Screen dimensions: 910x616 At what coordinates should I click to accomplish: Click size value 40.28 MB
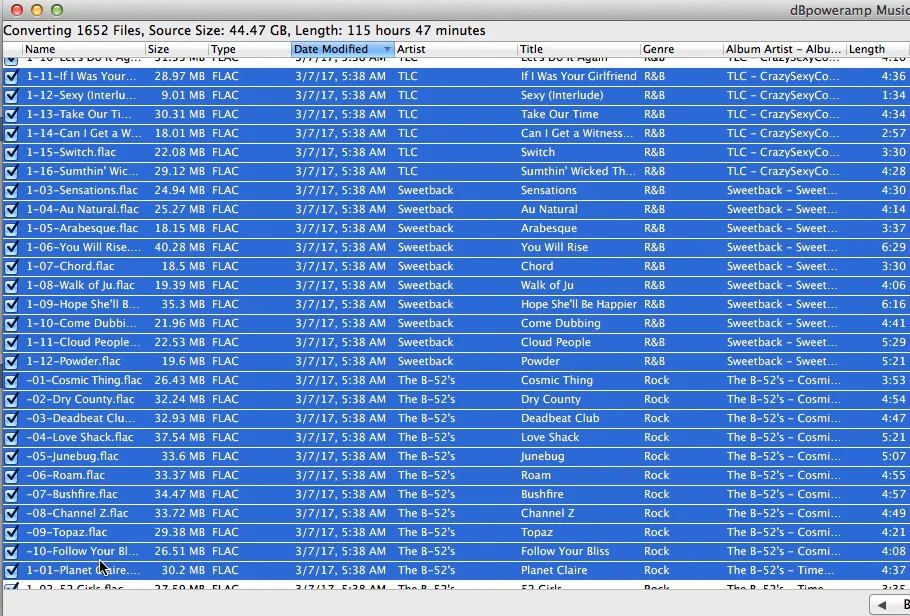coord(179,247)
